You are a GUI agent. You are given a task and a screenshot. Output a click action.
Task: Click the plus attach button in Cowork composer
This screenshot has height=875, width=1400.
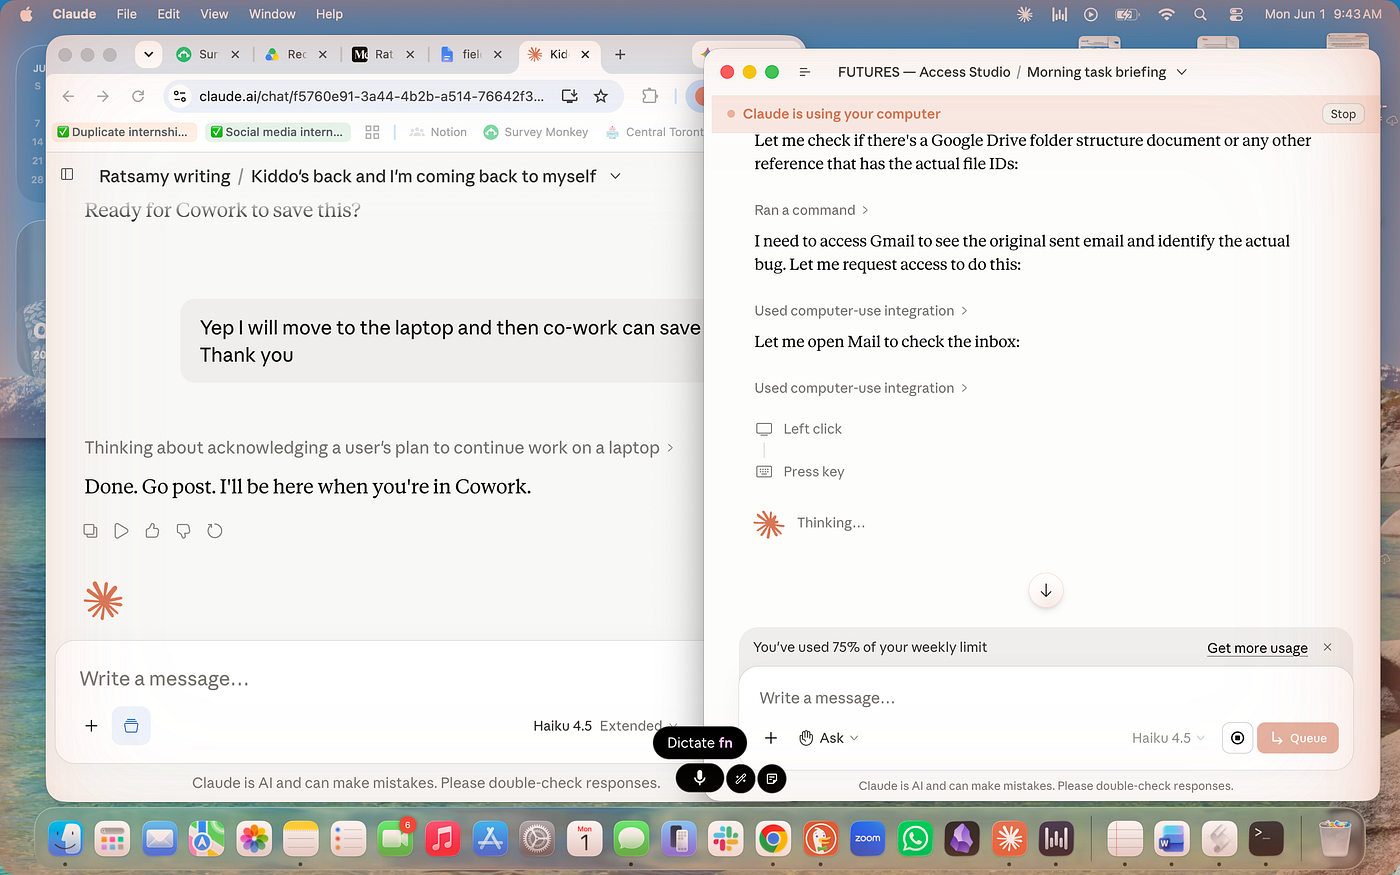pyautogui.click(x=771, y=738)
